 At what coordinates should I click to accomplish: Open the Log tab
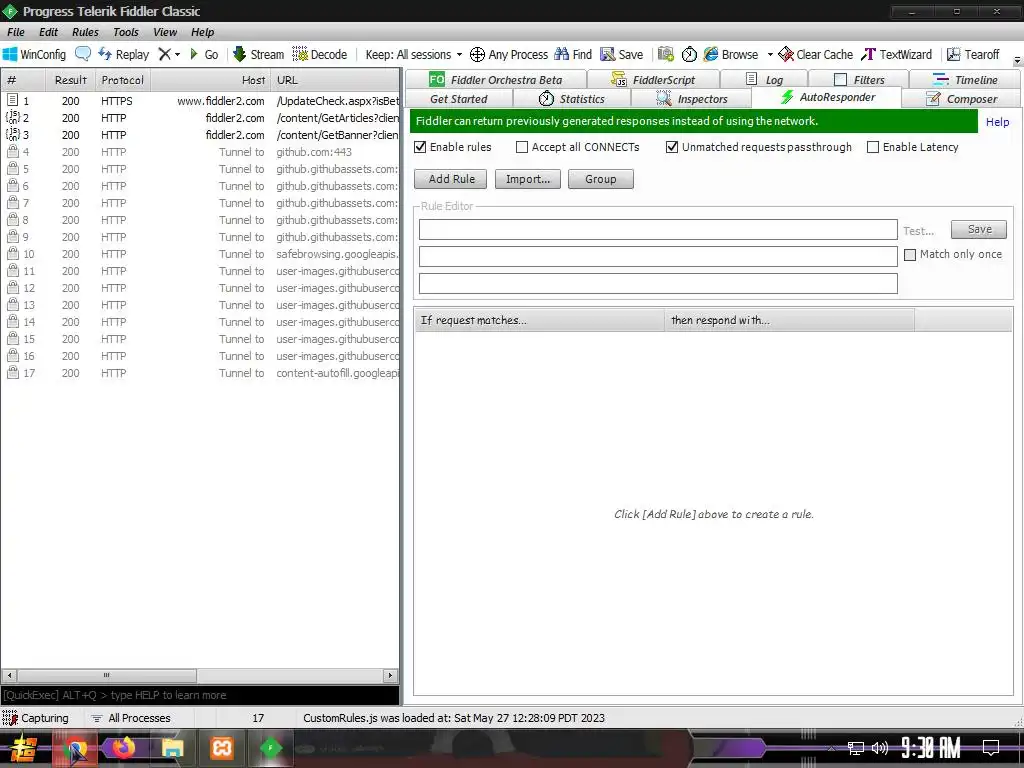[764, 80]
